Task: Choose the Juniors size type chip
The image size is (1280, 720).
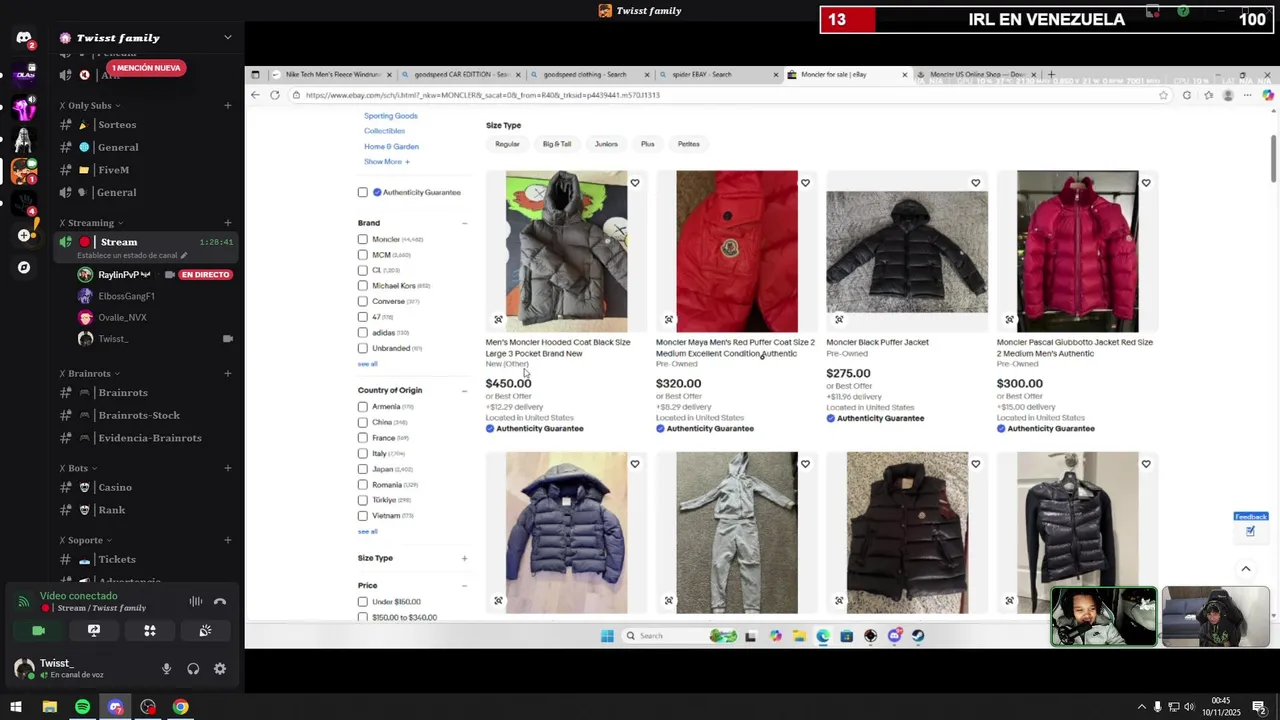Action: (606, 144)
